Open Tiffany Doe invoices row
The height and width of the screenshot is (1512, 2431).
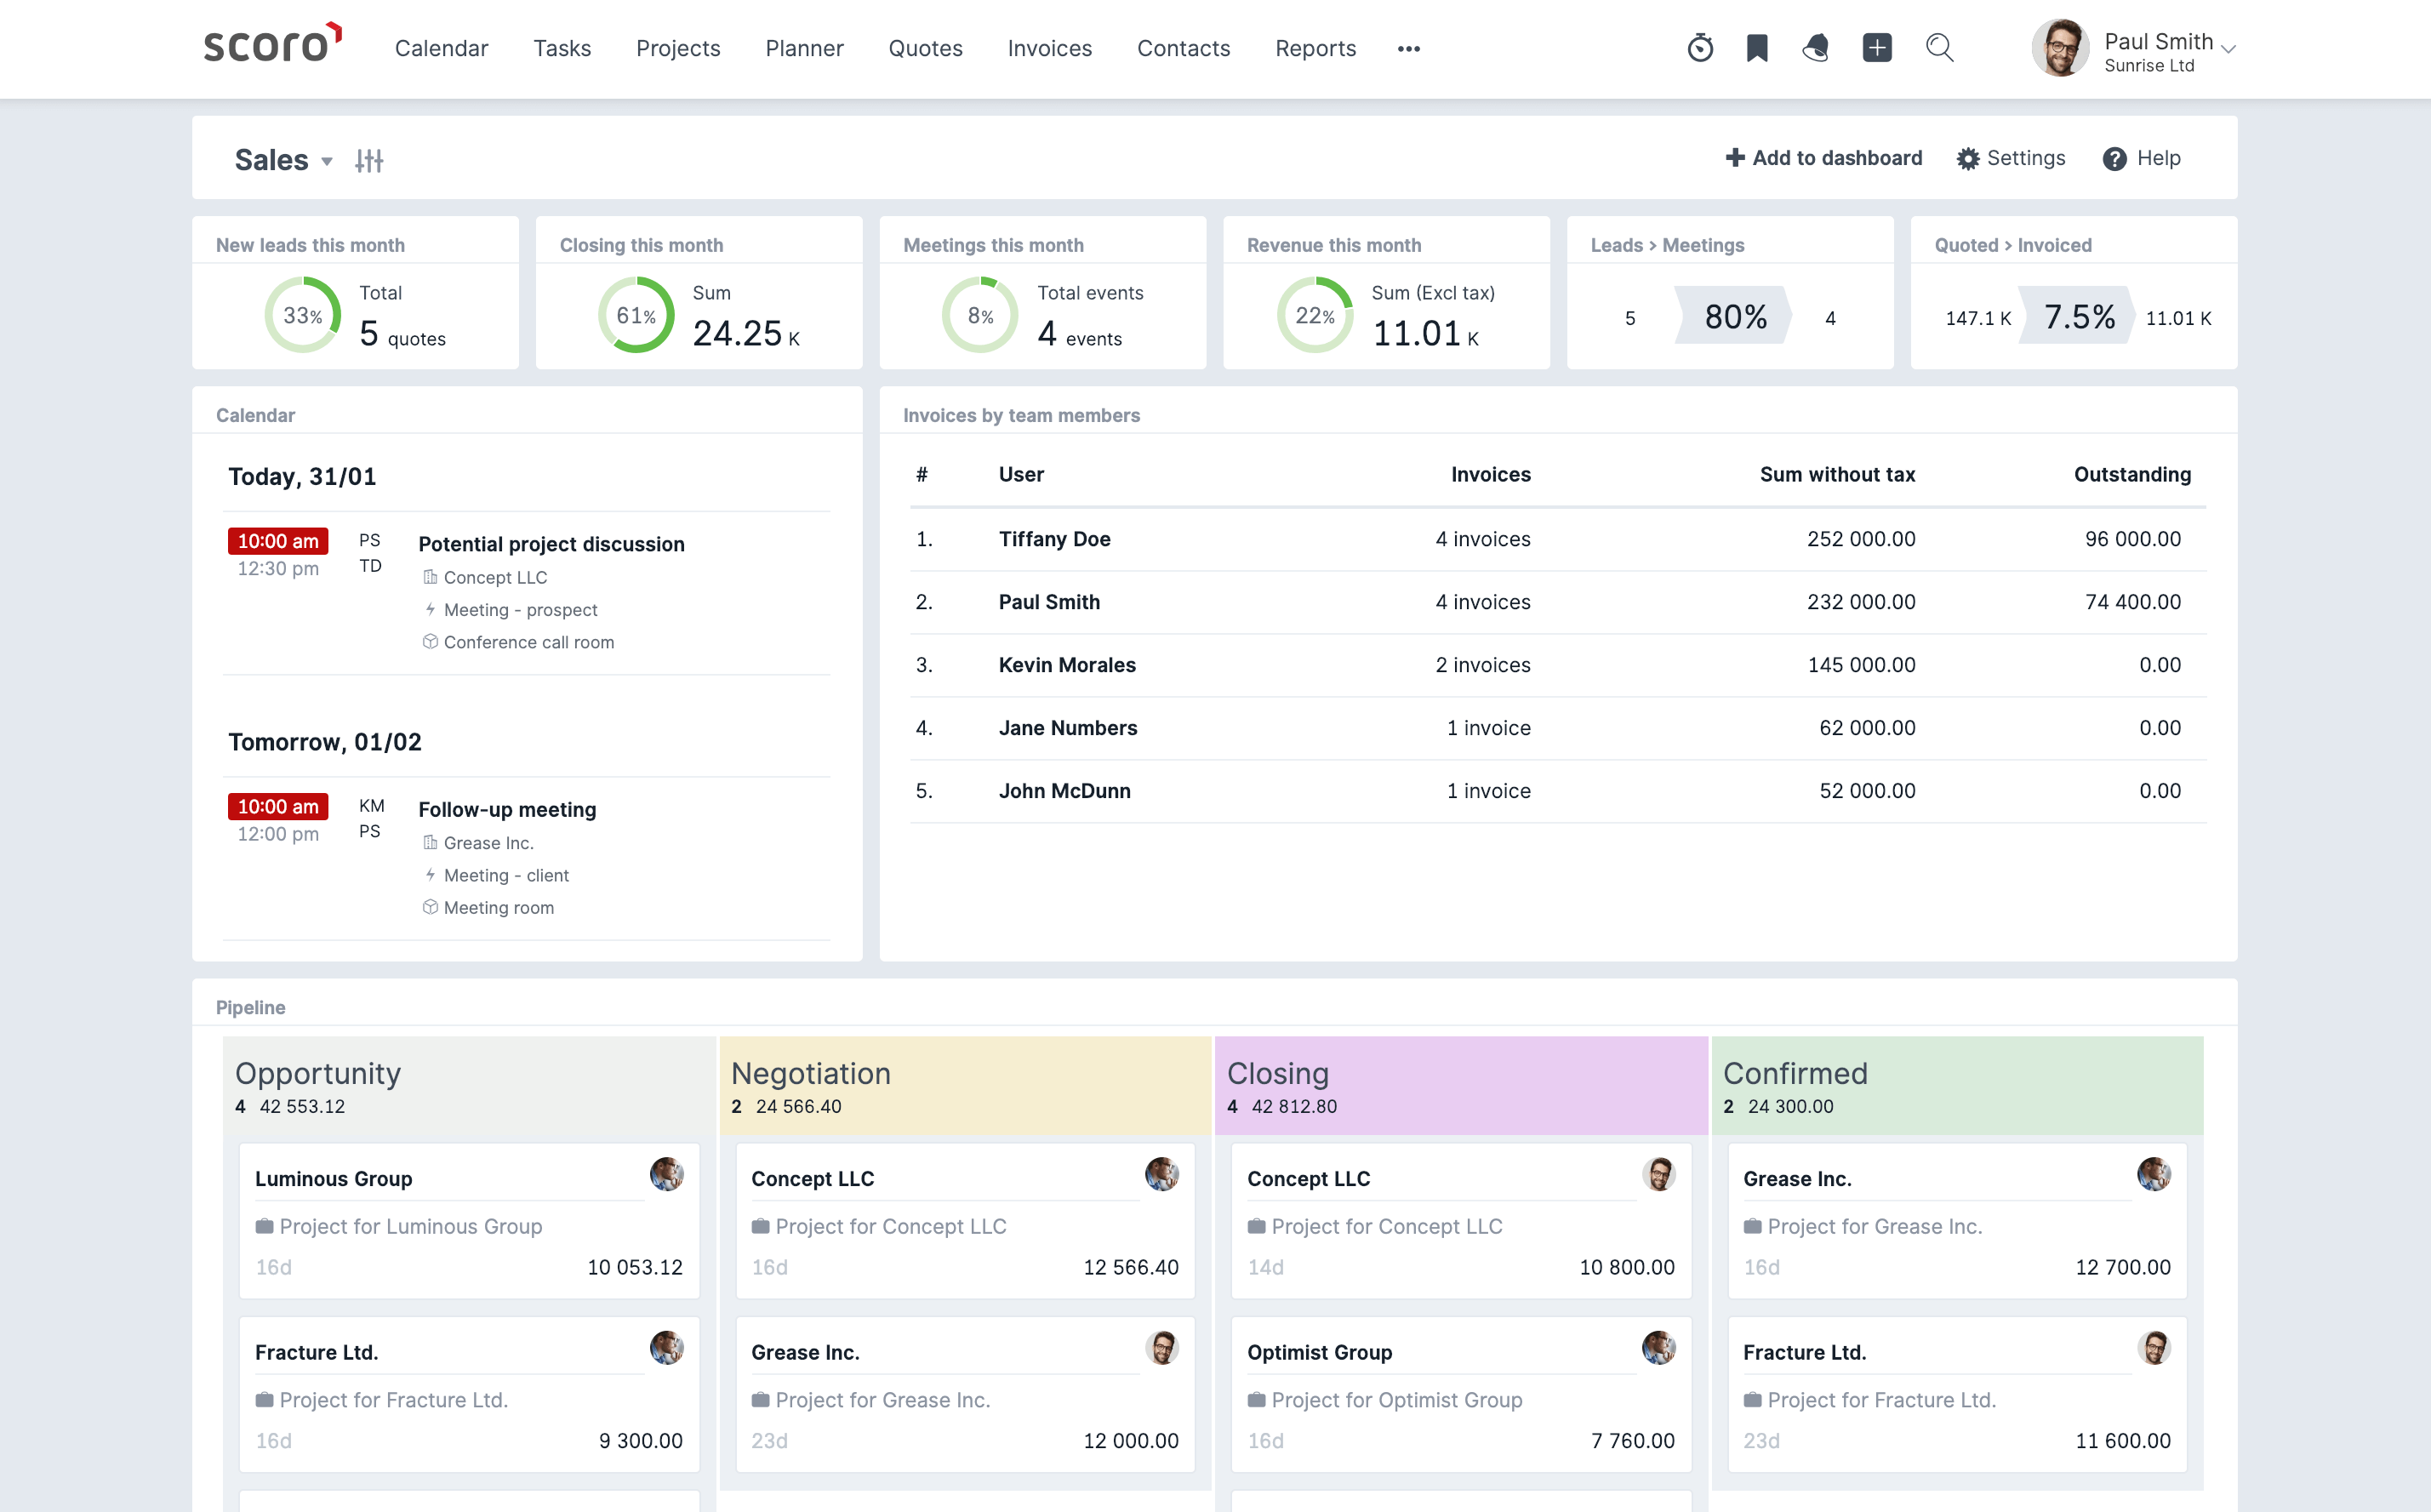tap(1557, 539)
